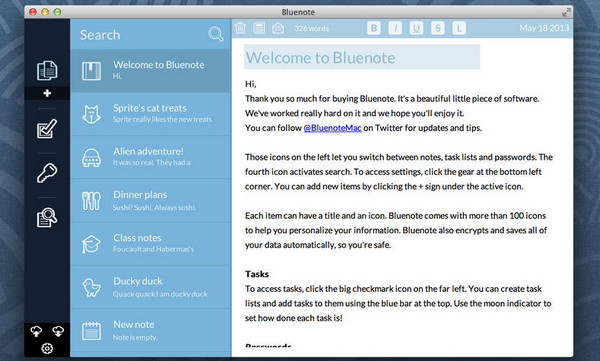Image resolution: width=600 pixels, height=361 pixels.
Task: Open the Class notes note
Action: point(151,244)
